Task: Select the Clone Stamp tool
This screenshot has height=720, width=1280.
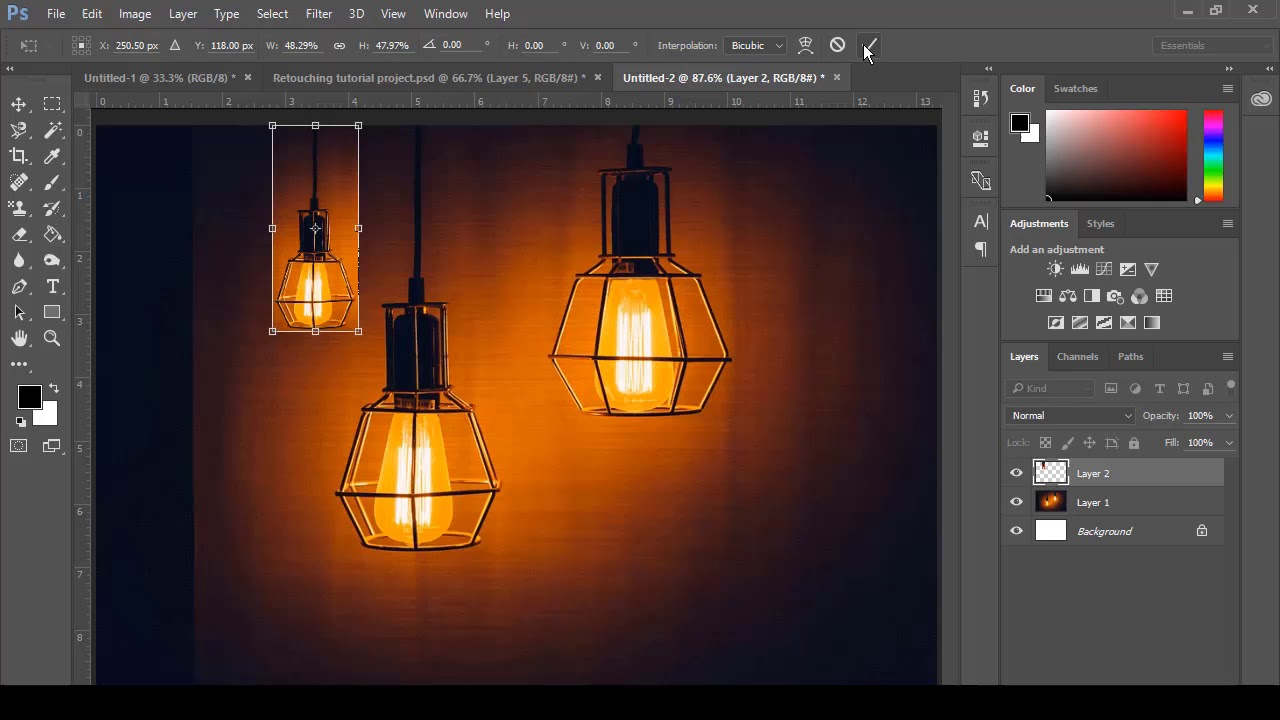Action: 19,208
